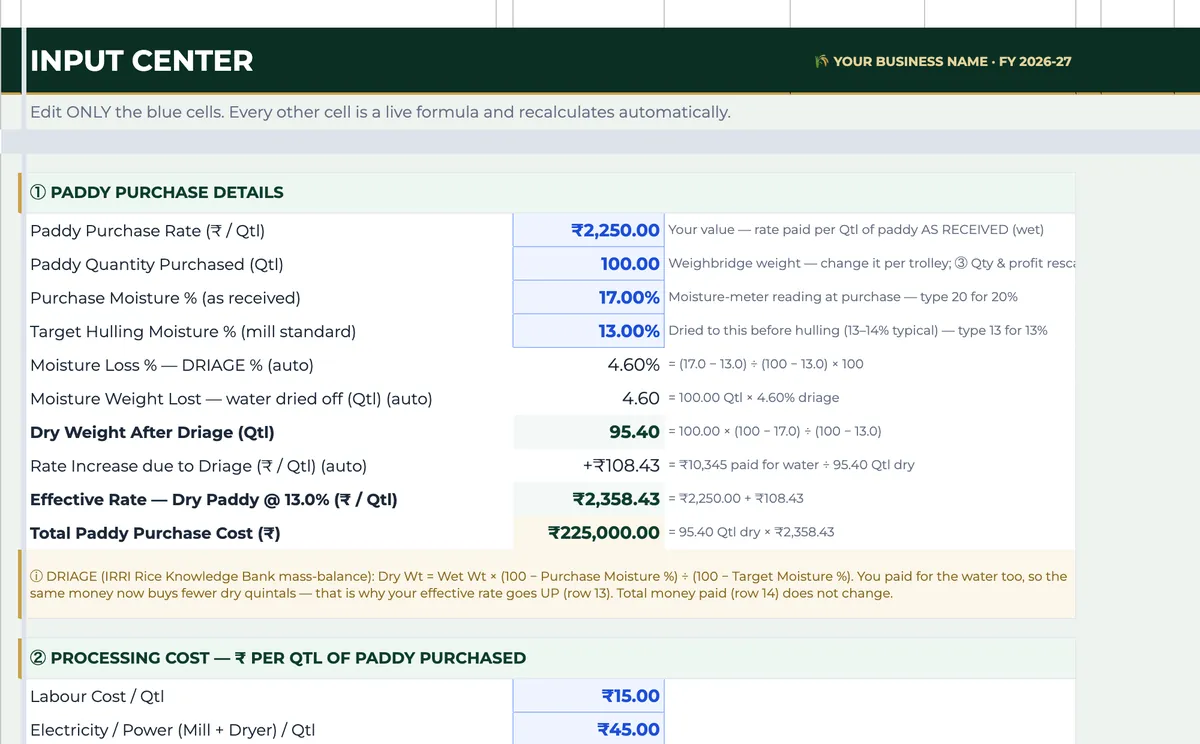1200x744 pixels.
Task: Click the Purchase Moisture cell 17.00%
Action: click(x=588, y=298)
